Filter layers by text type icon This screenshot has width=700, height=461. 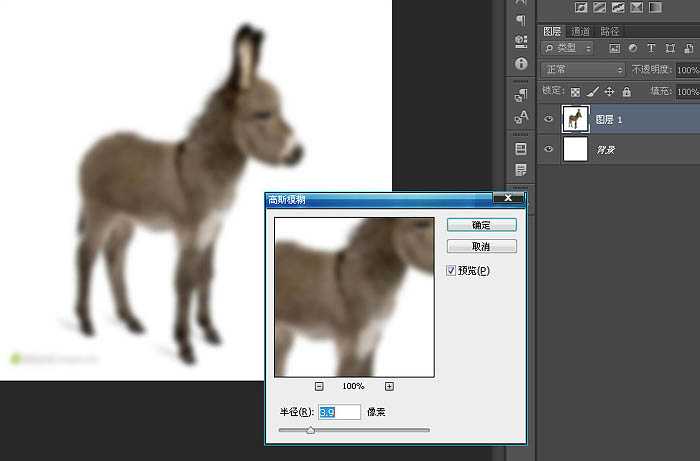click(x=651, y=48)
